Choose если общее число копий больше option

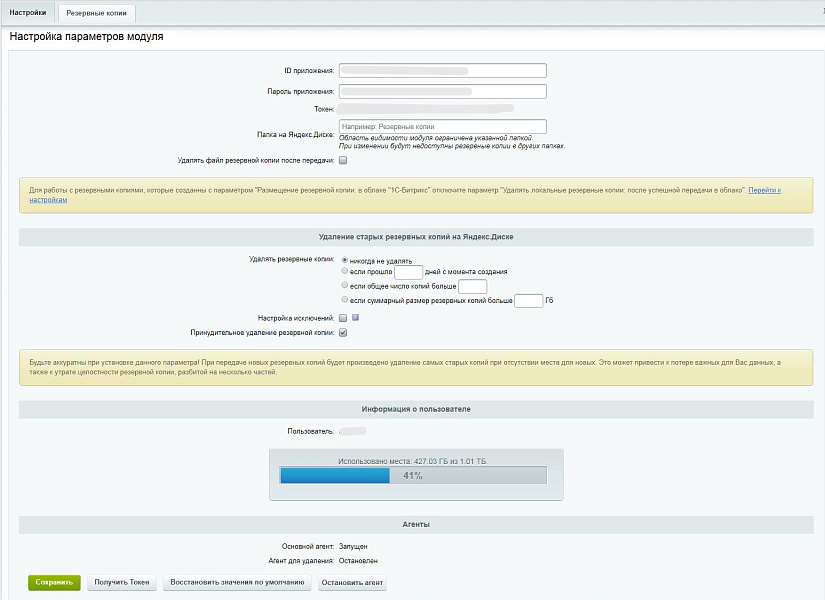click(345, 286)
